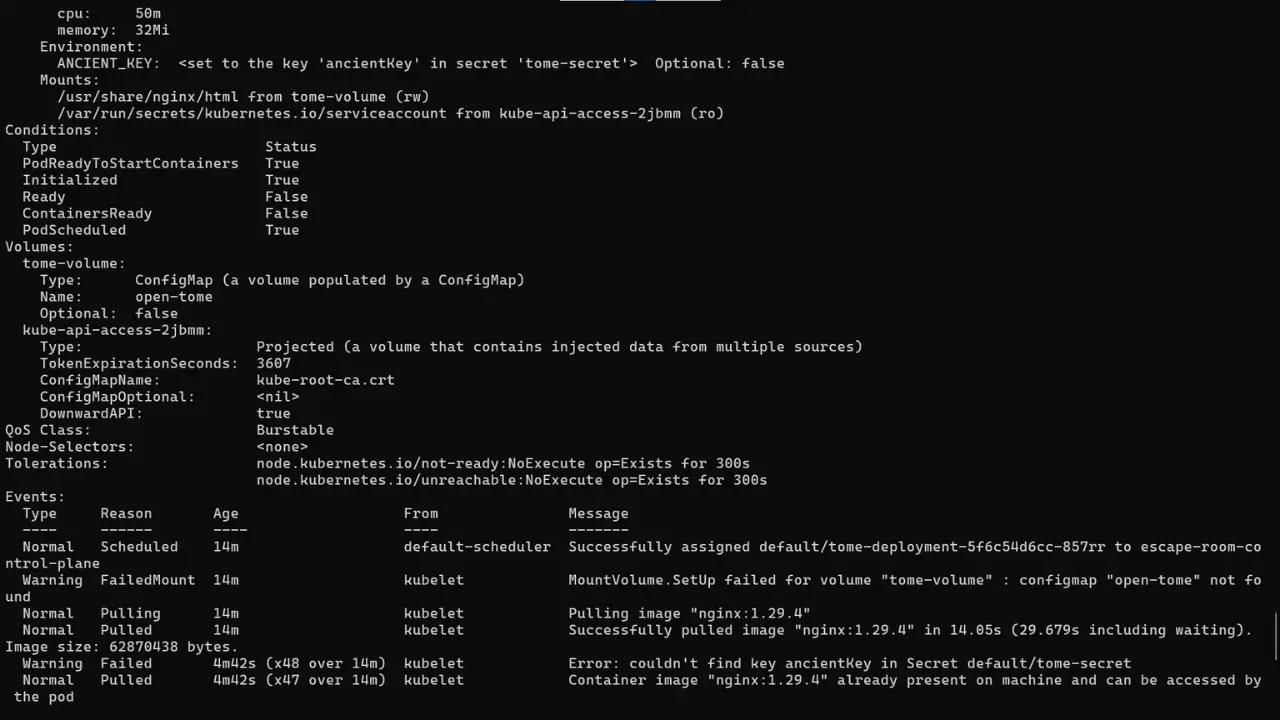Click the Node-Selectors label
Screen dimensions: 1280x720
[69, 447]
